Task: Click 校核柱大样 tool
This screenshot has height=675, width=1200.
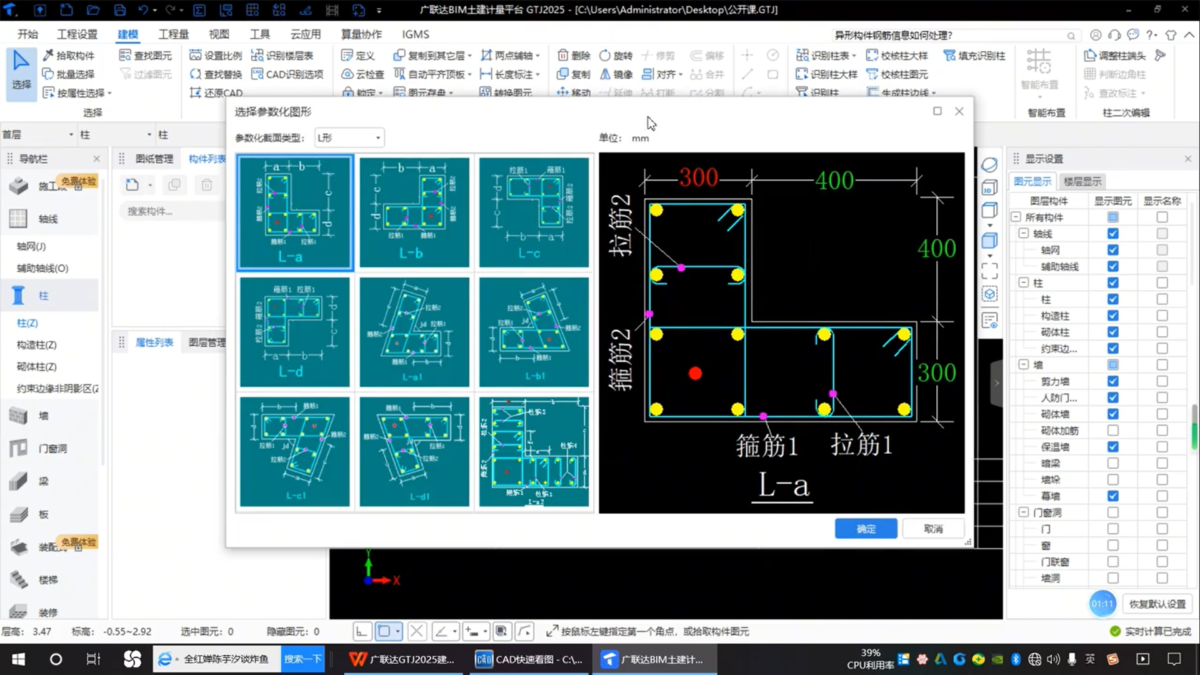Action: pyautogui.click(x=897, y=56)
